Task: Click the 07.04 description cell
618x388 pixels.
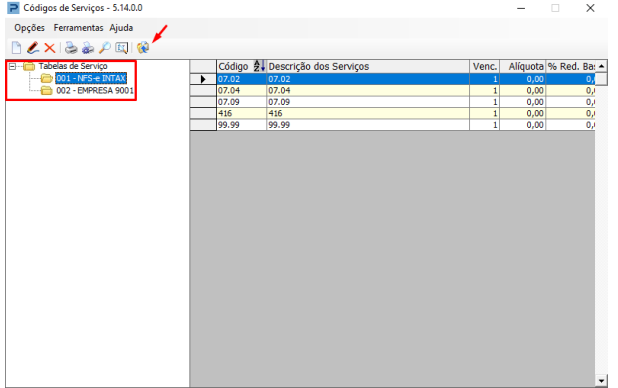Action: [368, 91]
